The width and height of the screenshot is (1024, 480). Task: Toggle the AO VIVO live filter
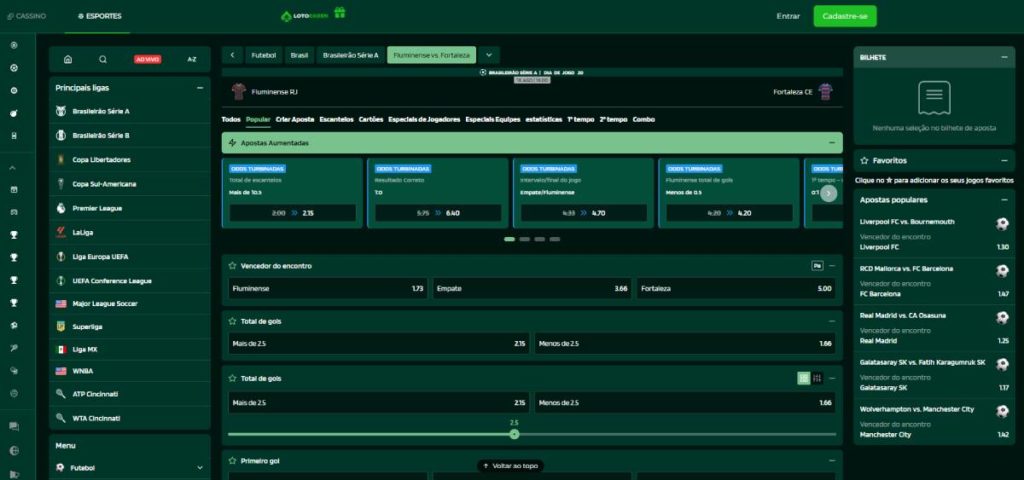148,59
